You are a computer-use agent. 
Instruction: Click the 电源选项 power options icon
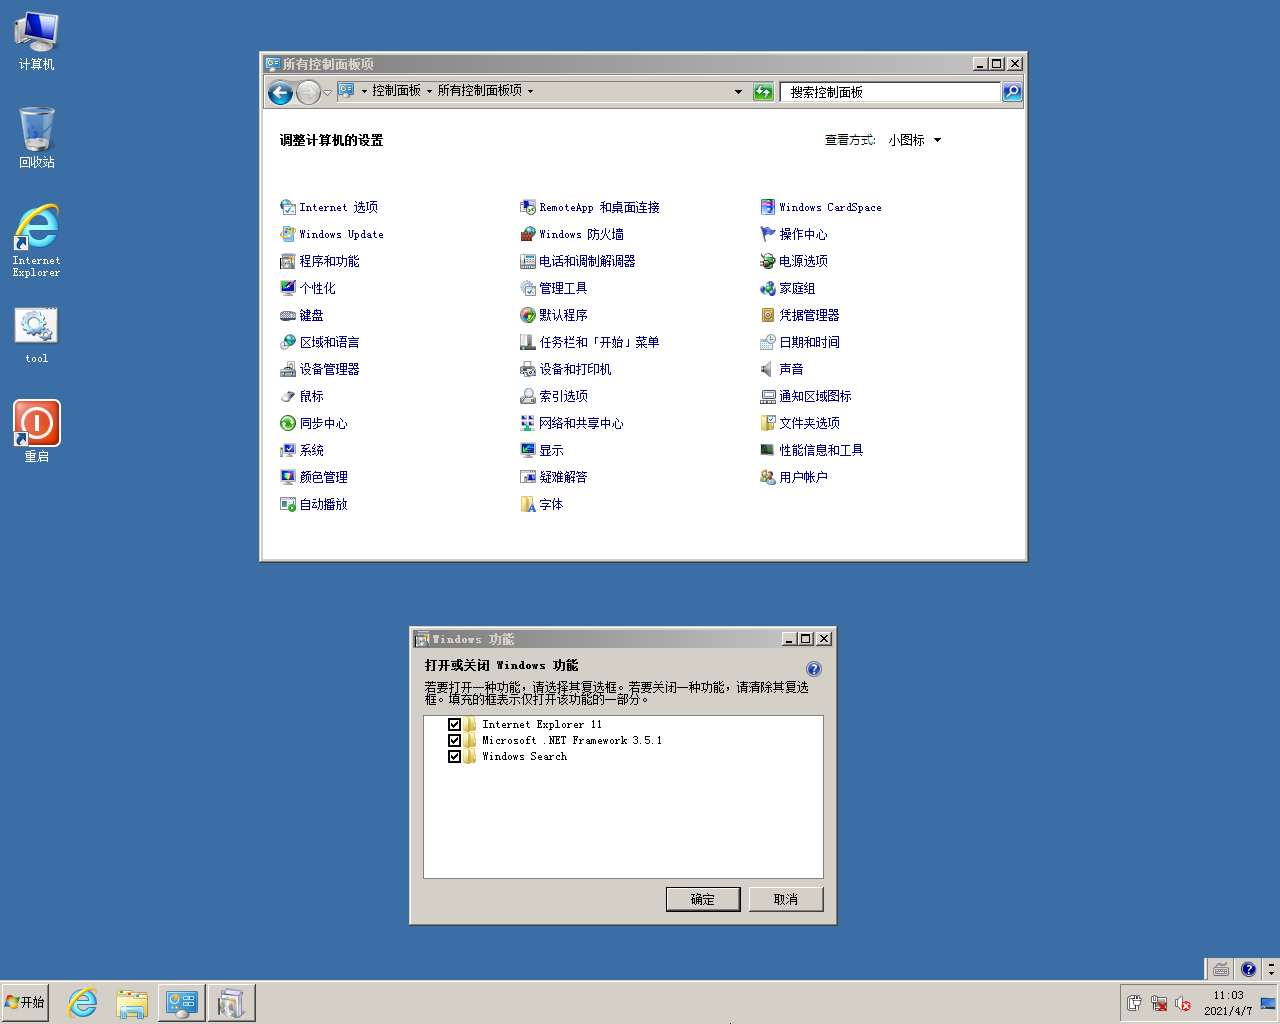[768, 261]
